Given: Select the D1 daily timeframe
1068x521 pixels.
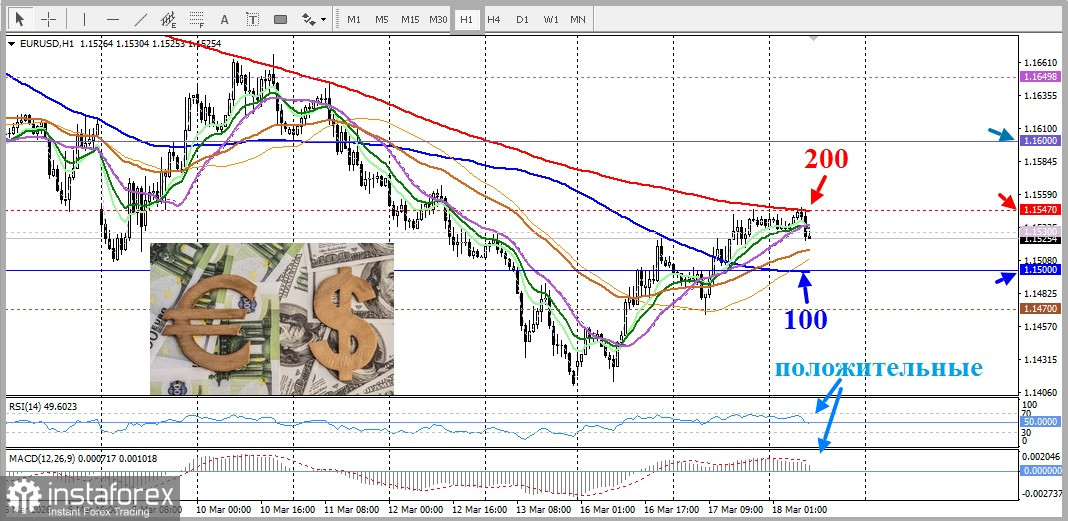Looking at the screenshot, I should (x=522, y=19).
